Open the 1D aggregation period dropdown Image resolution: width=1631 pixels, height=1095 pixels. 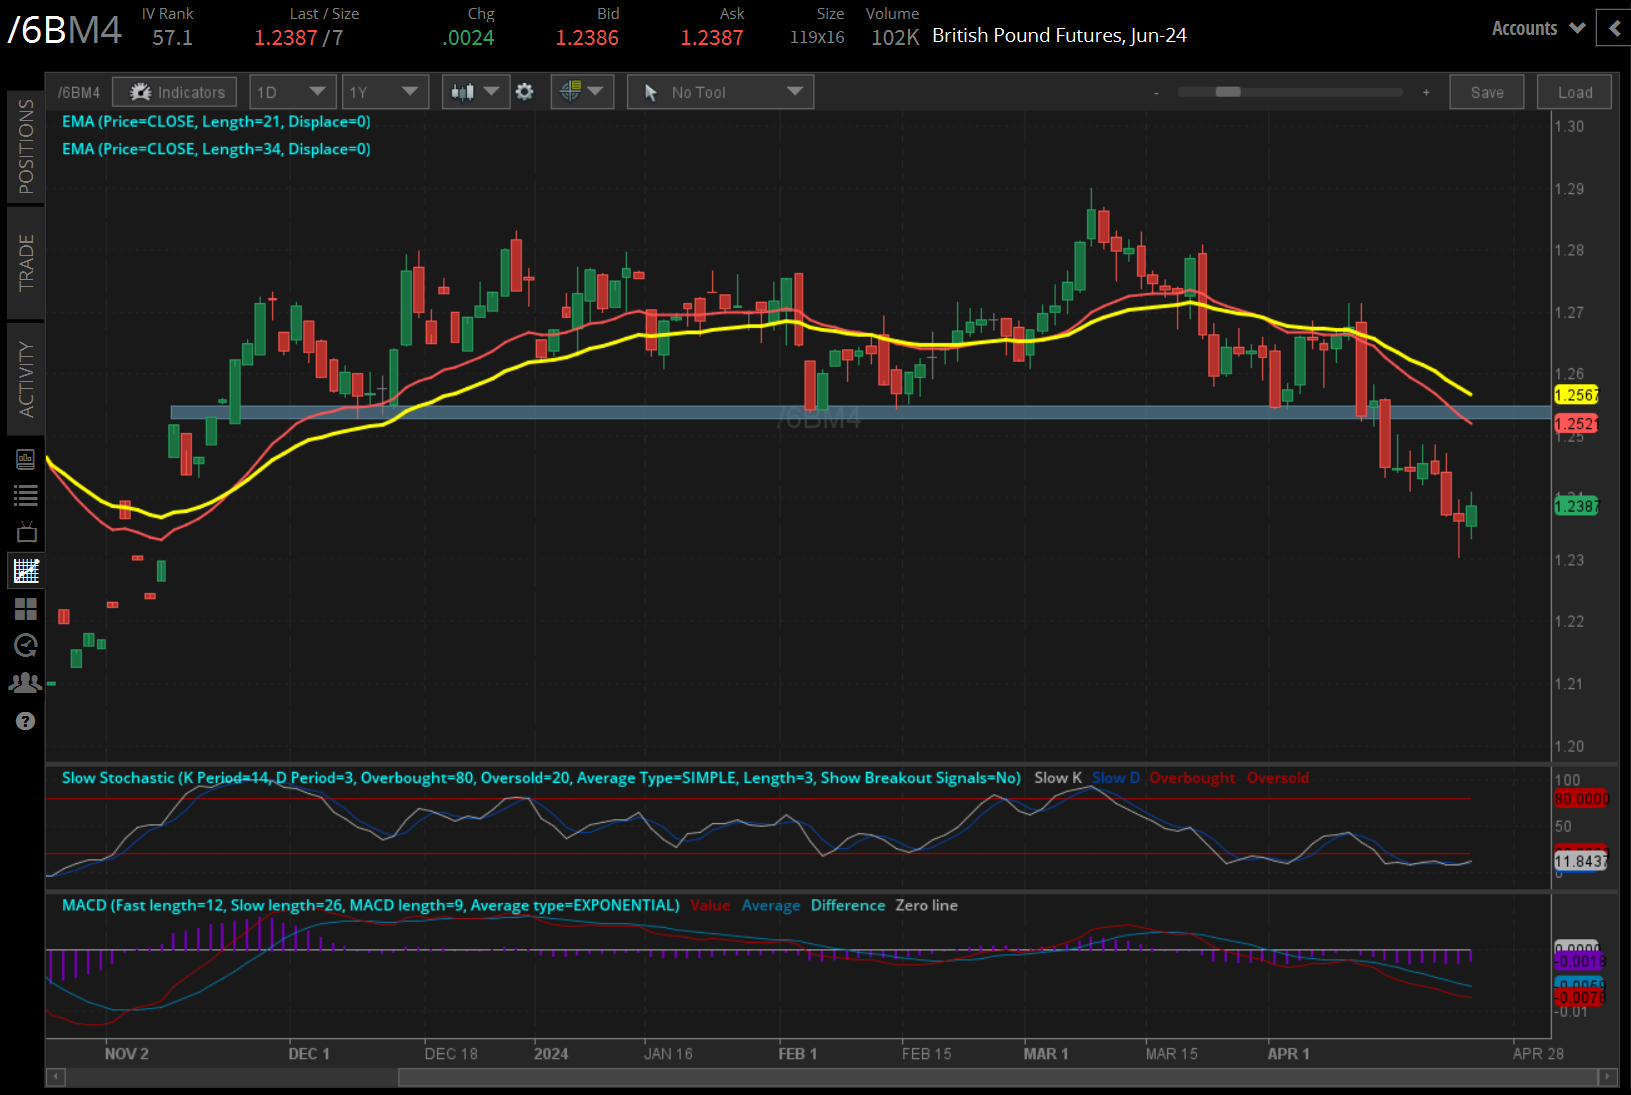(291, 92)
